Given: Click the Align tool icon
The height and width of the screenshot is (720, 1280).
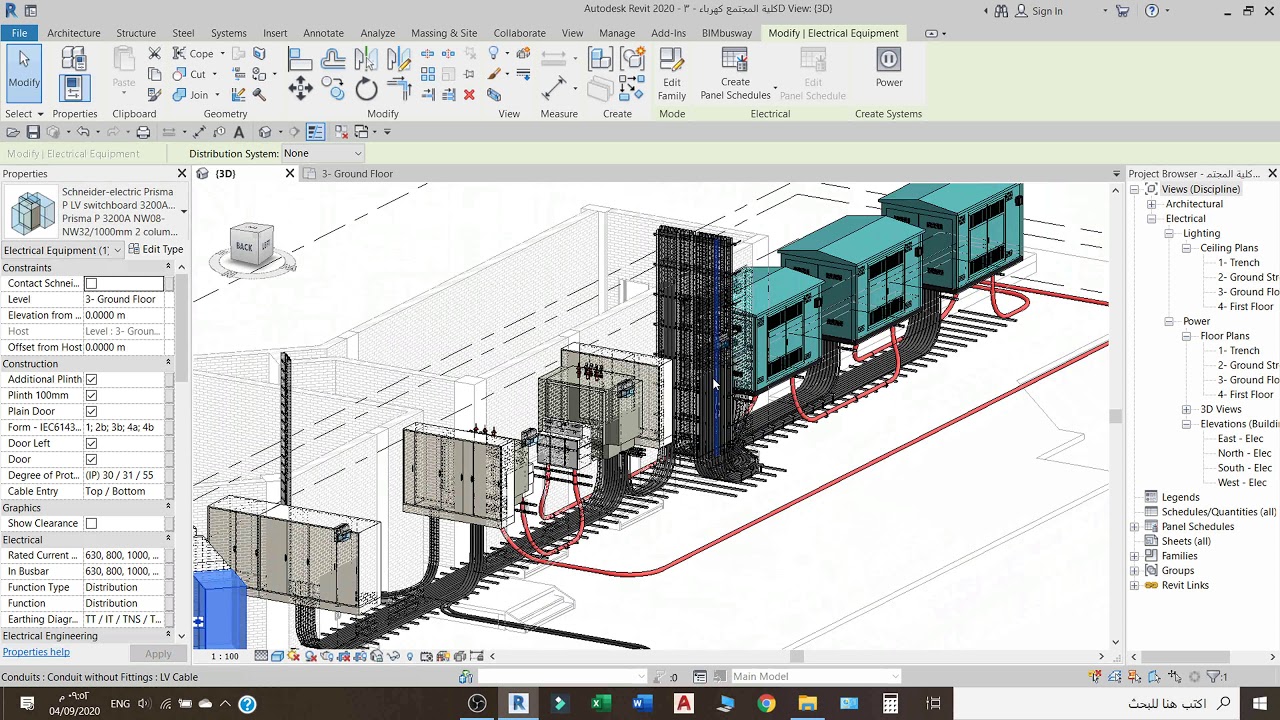Looking at the screenshot, I should [300, 59].
